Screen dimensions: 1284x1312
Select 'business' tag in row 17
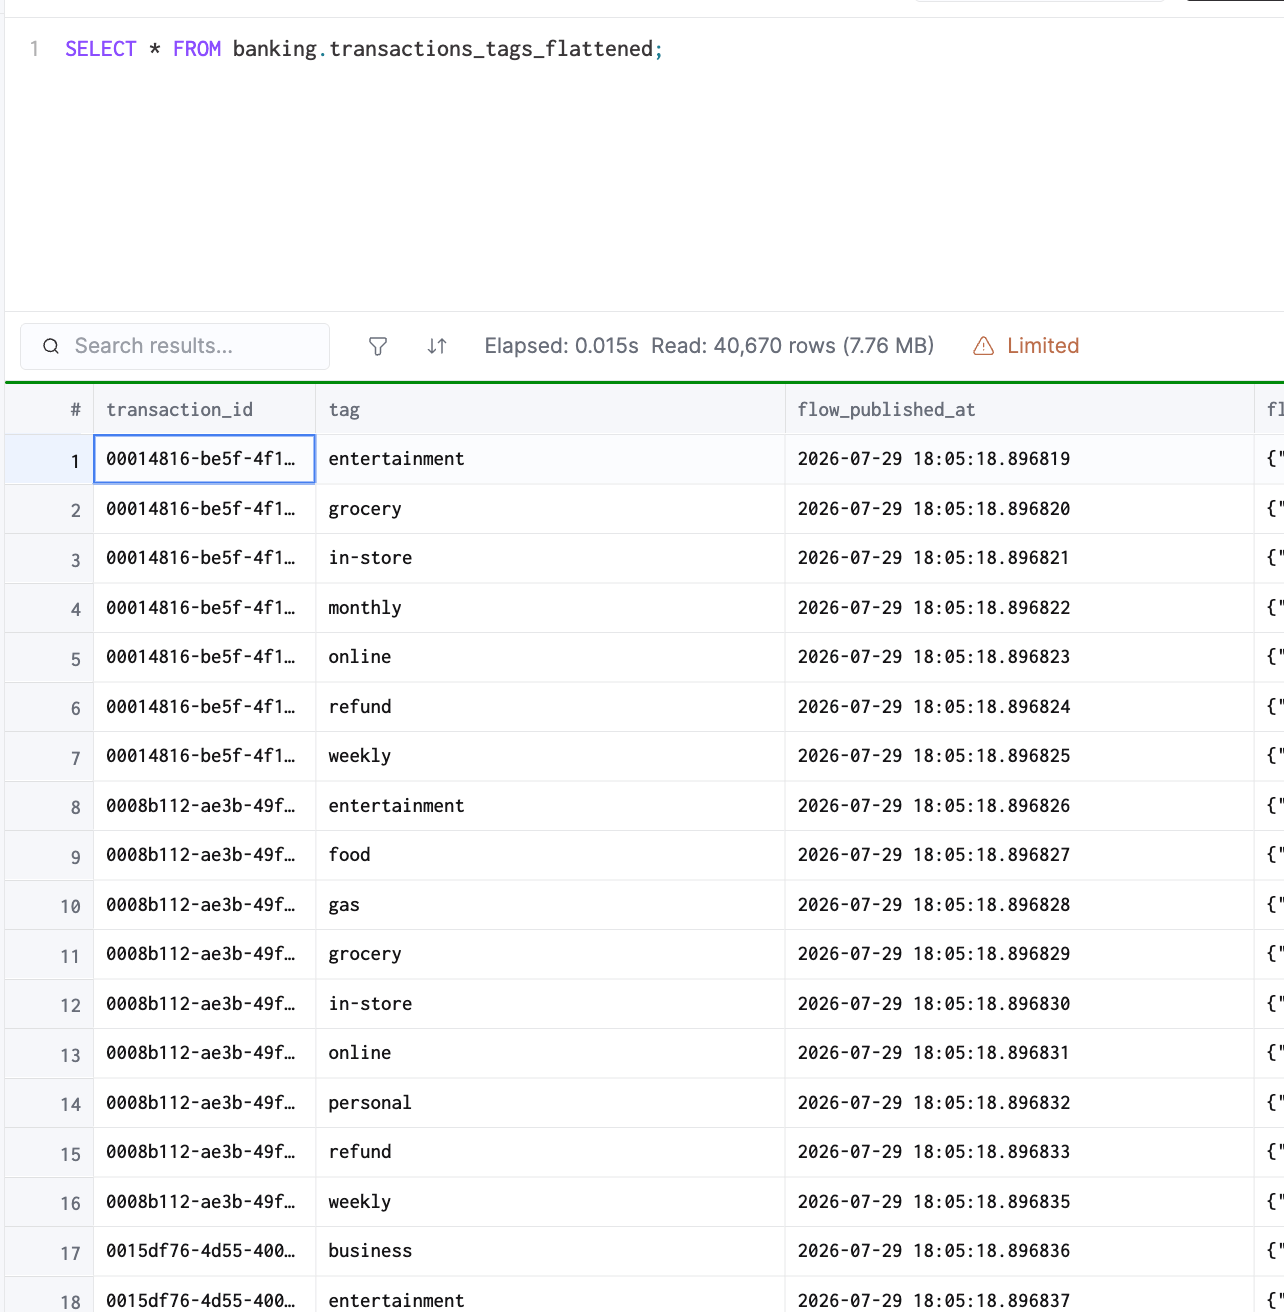pyautogui.click(x=370, y=1251)
